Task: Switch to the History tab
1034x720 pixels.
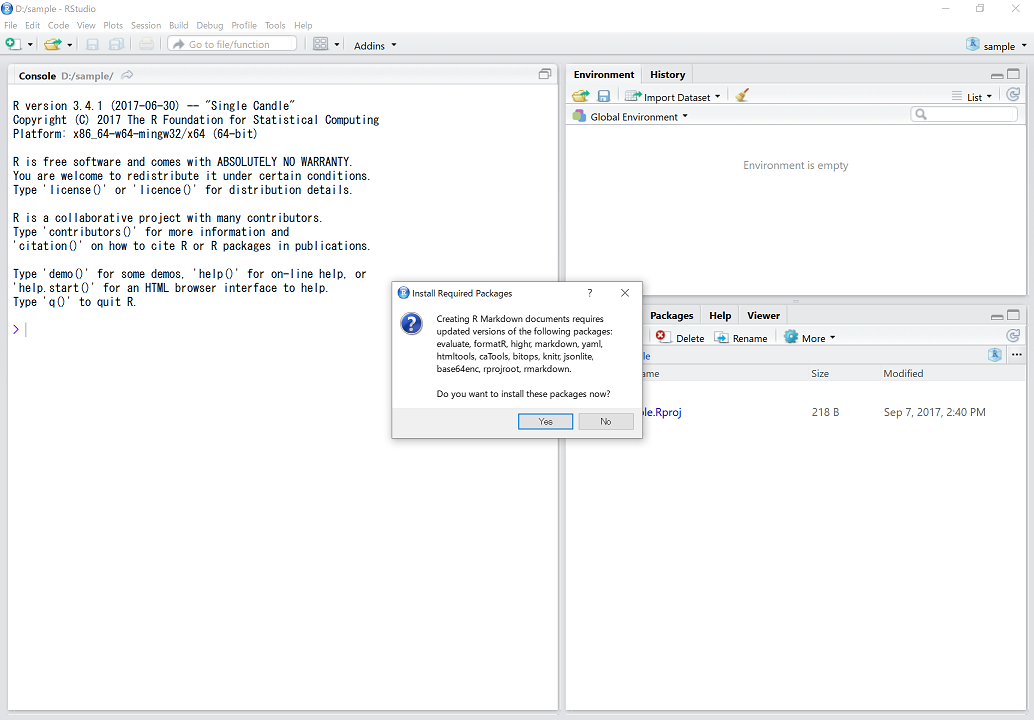Action: click(668, 75)
